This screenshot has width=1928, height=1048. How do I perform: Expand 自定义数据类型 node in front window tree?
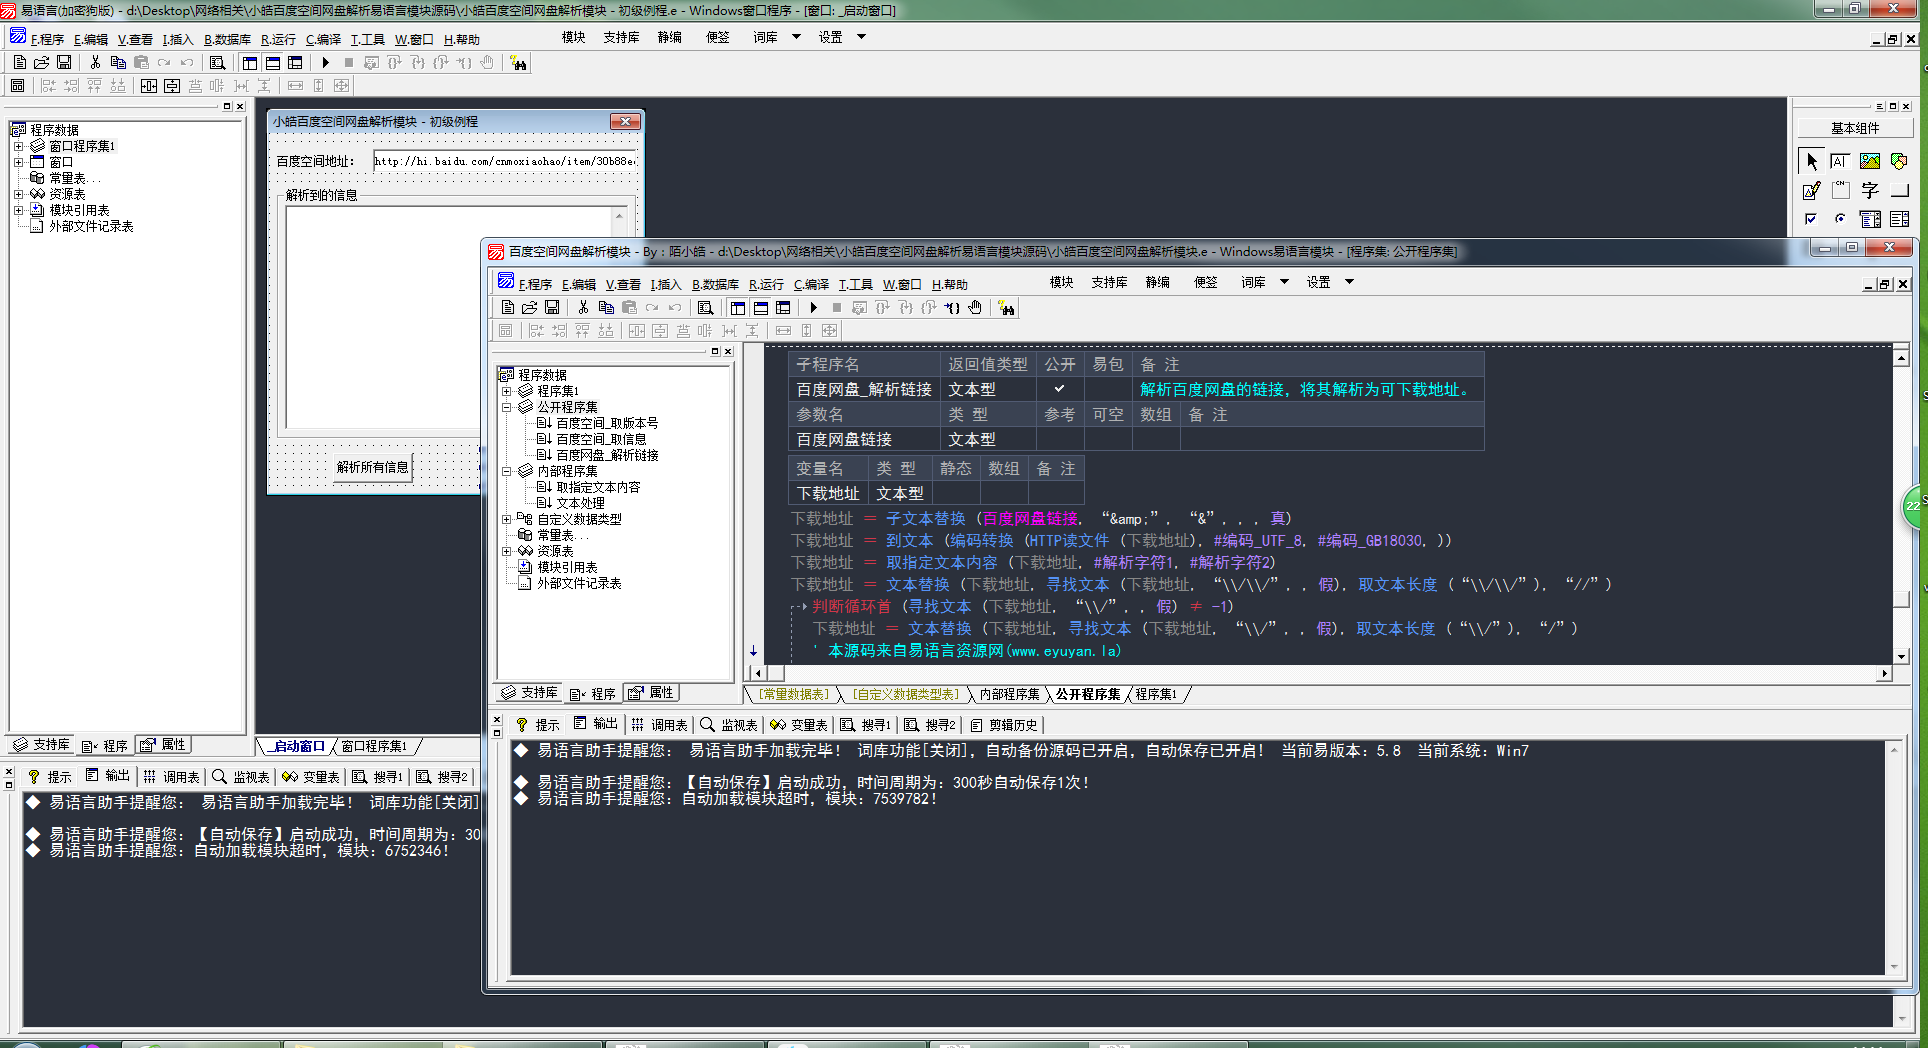tap(506, 519)
